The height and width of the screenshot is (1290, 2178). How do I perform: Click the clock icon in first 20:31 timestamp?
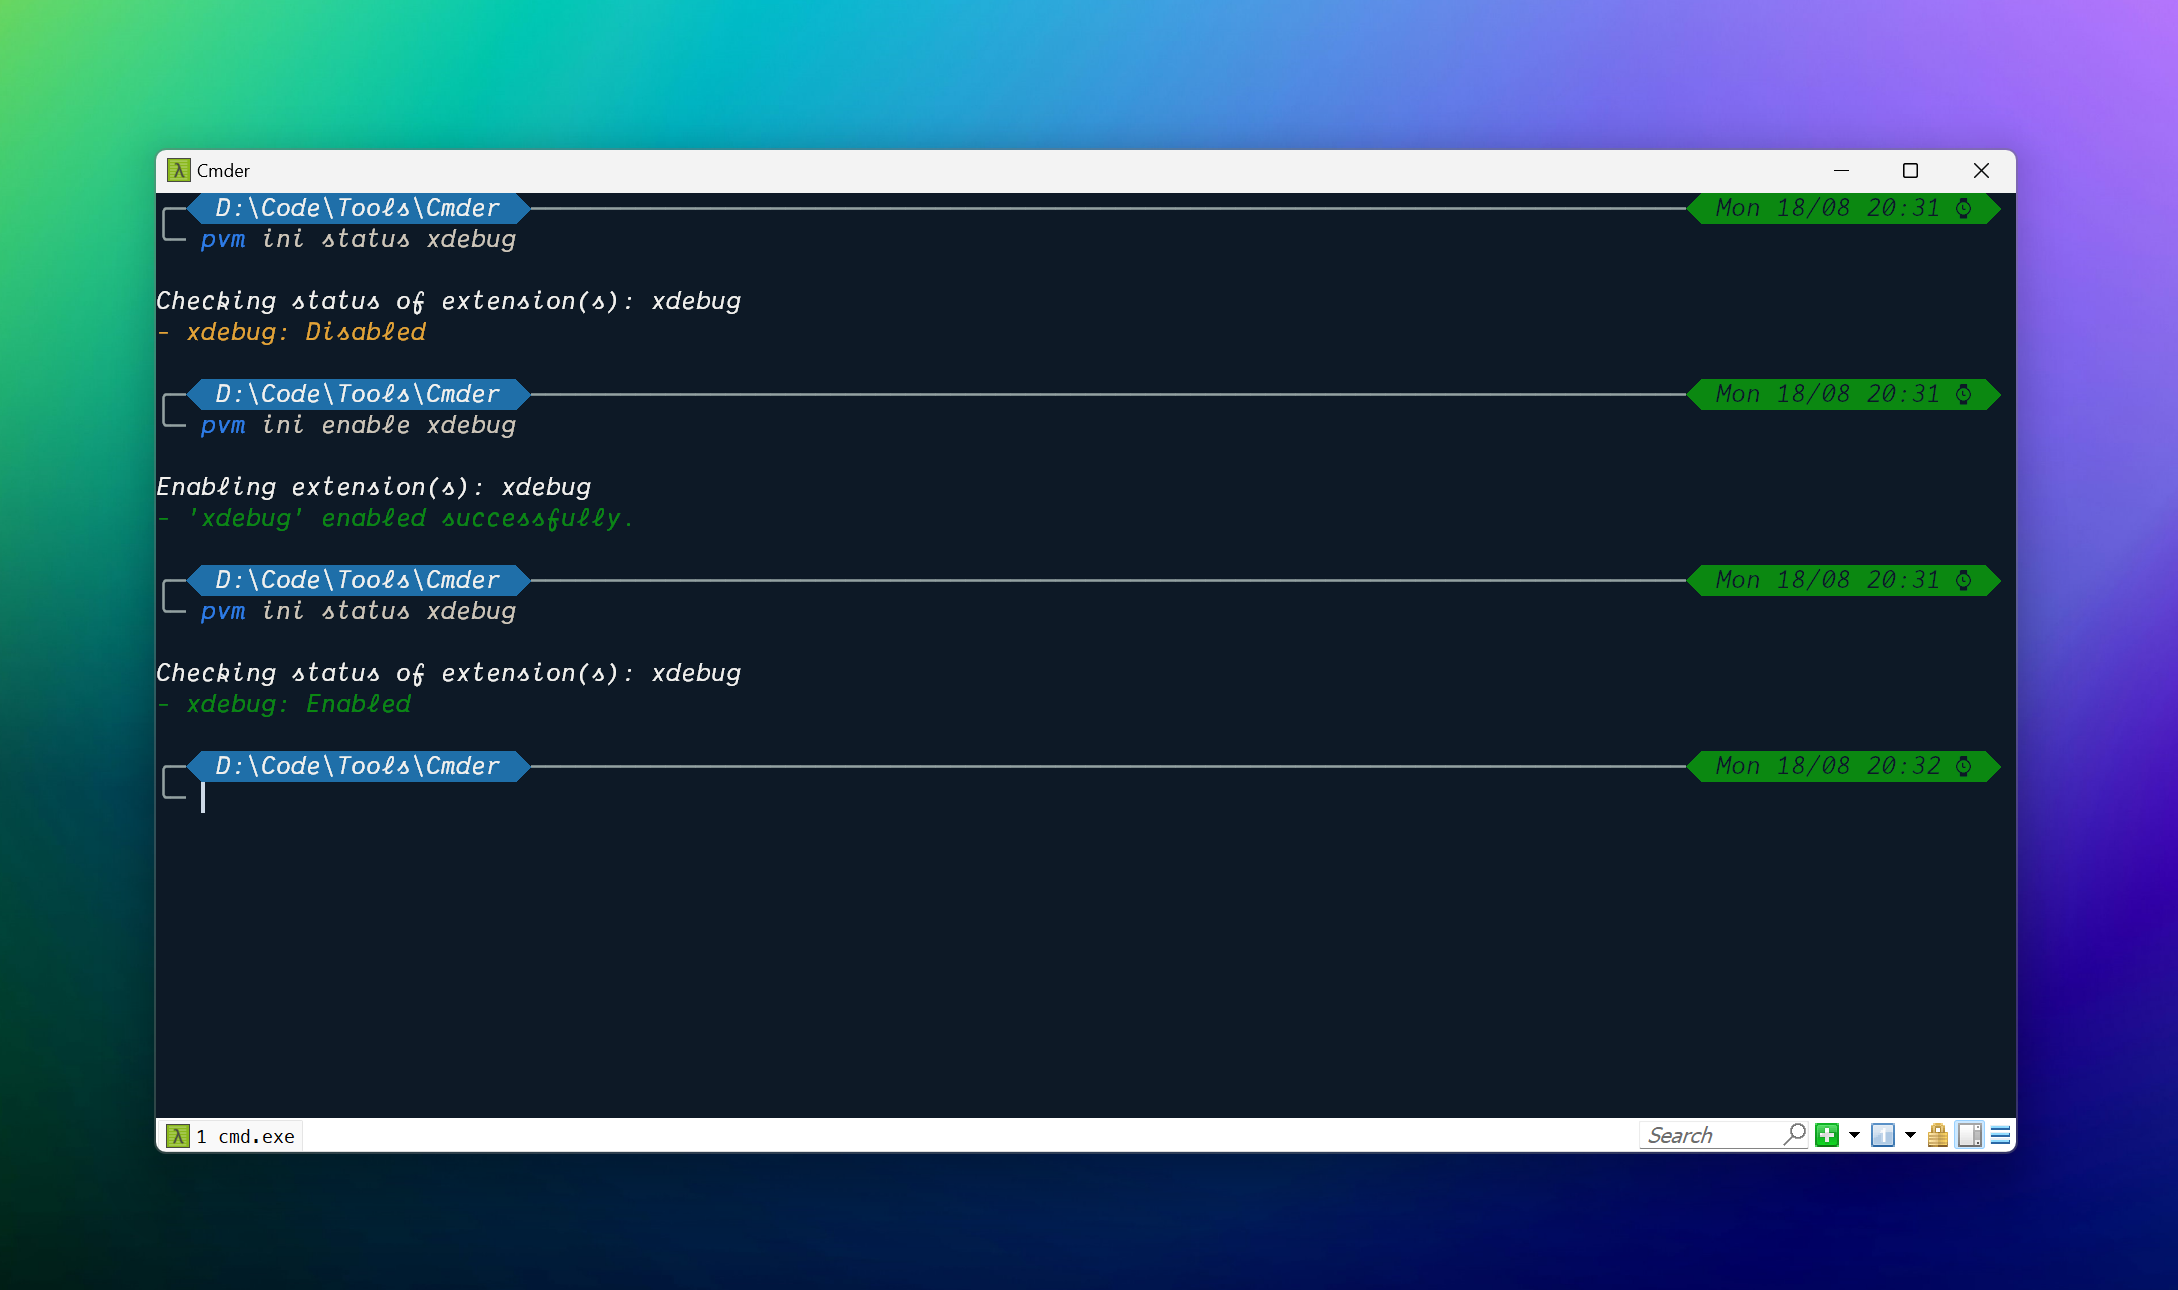point(1964,208)
